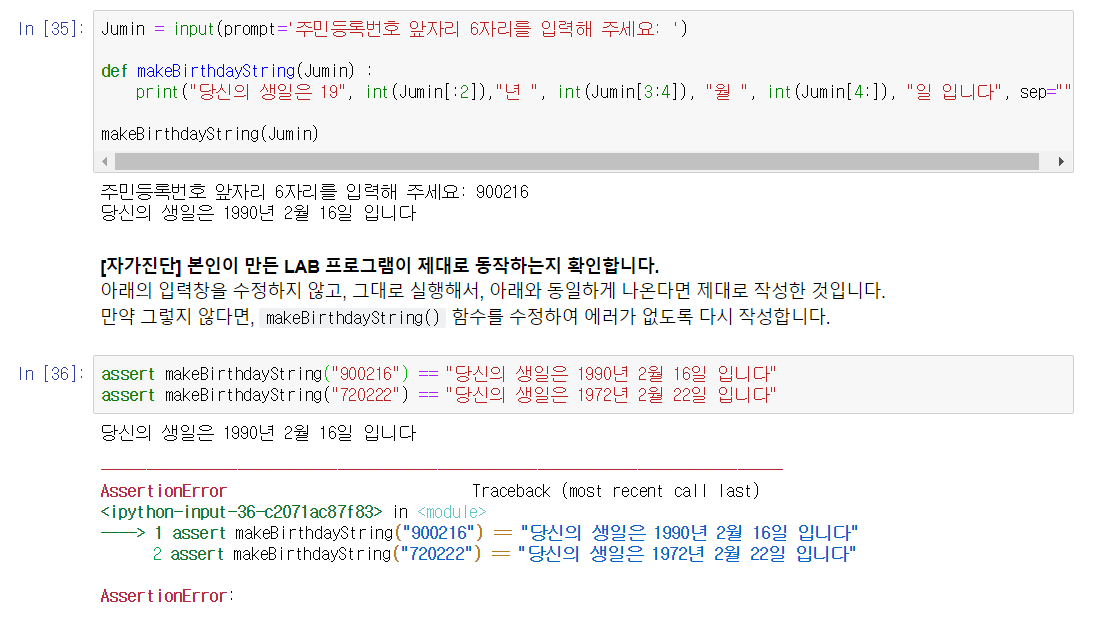Click the inline code makeBirthdayString() in markdown
This screenshot has height=621, width=1097.
(352, 317)
